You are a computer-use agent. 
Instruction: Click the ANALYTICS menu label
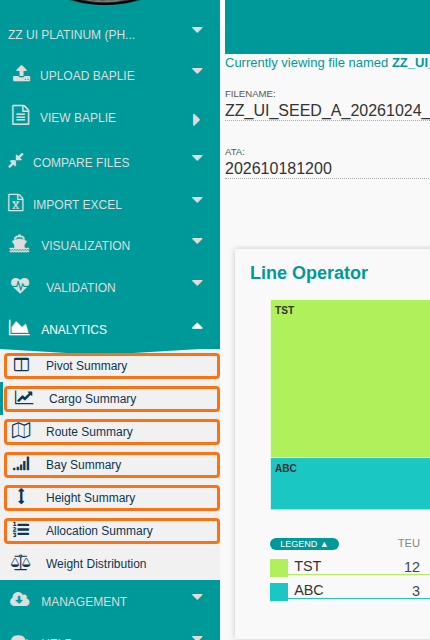74,330
